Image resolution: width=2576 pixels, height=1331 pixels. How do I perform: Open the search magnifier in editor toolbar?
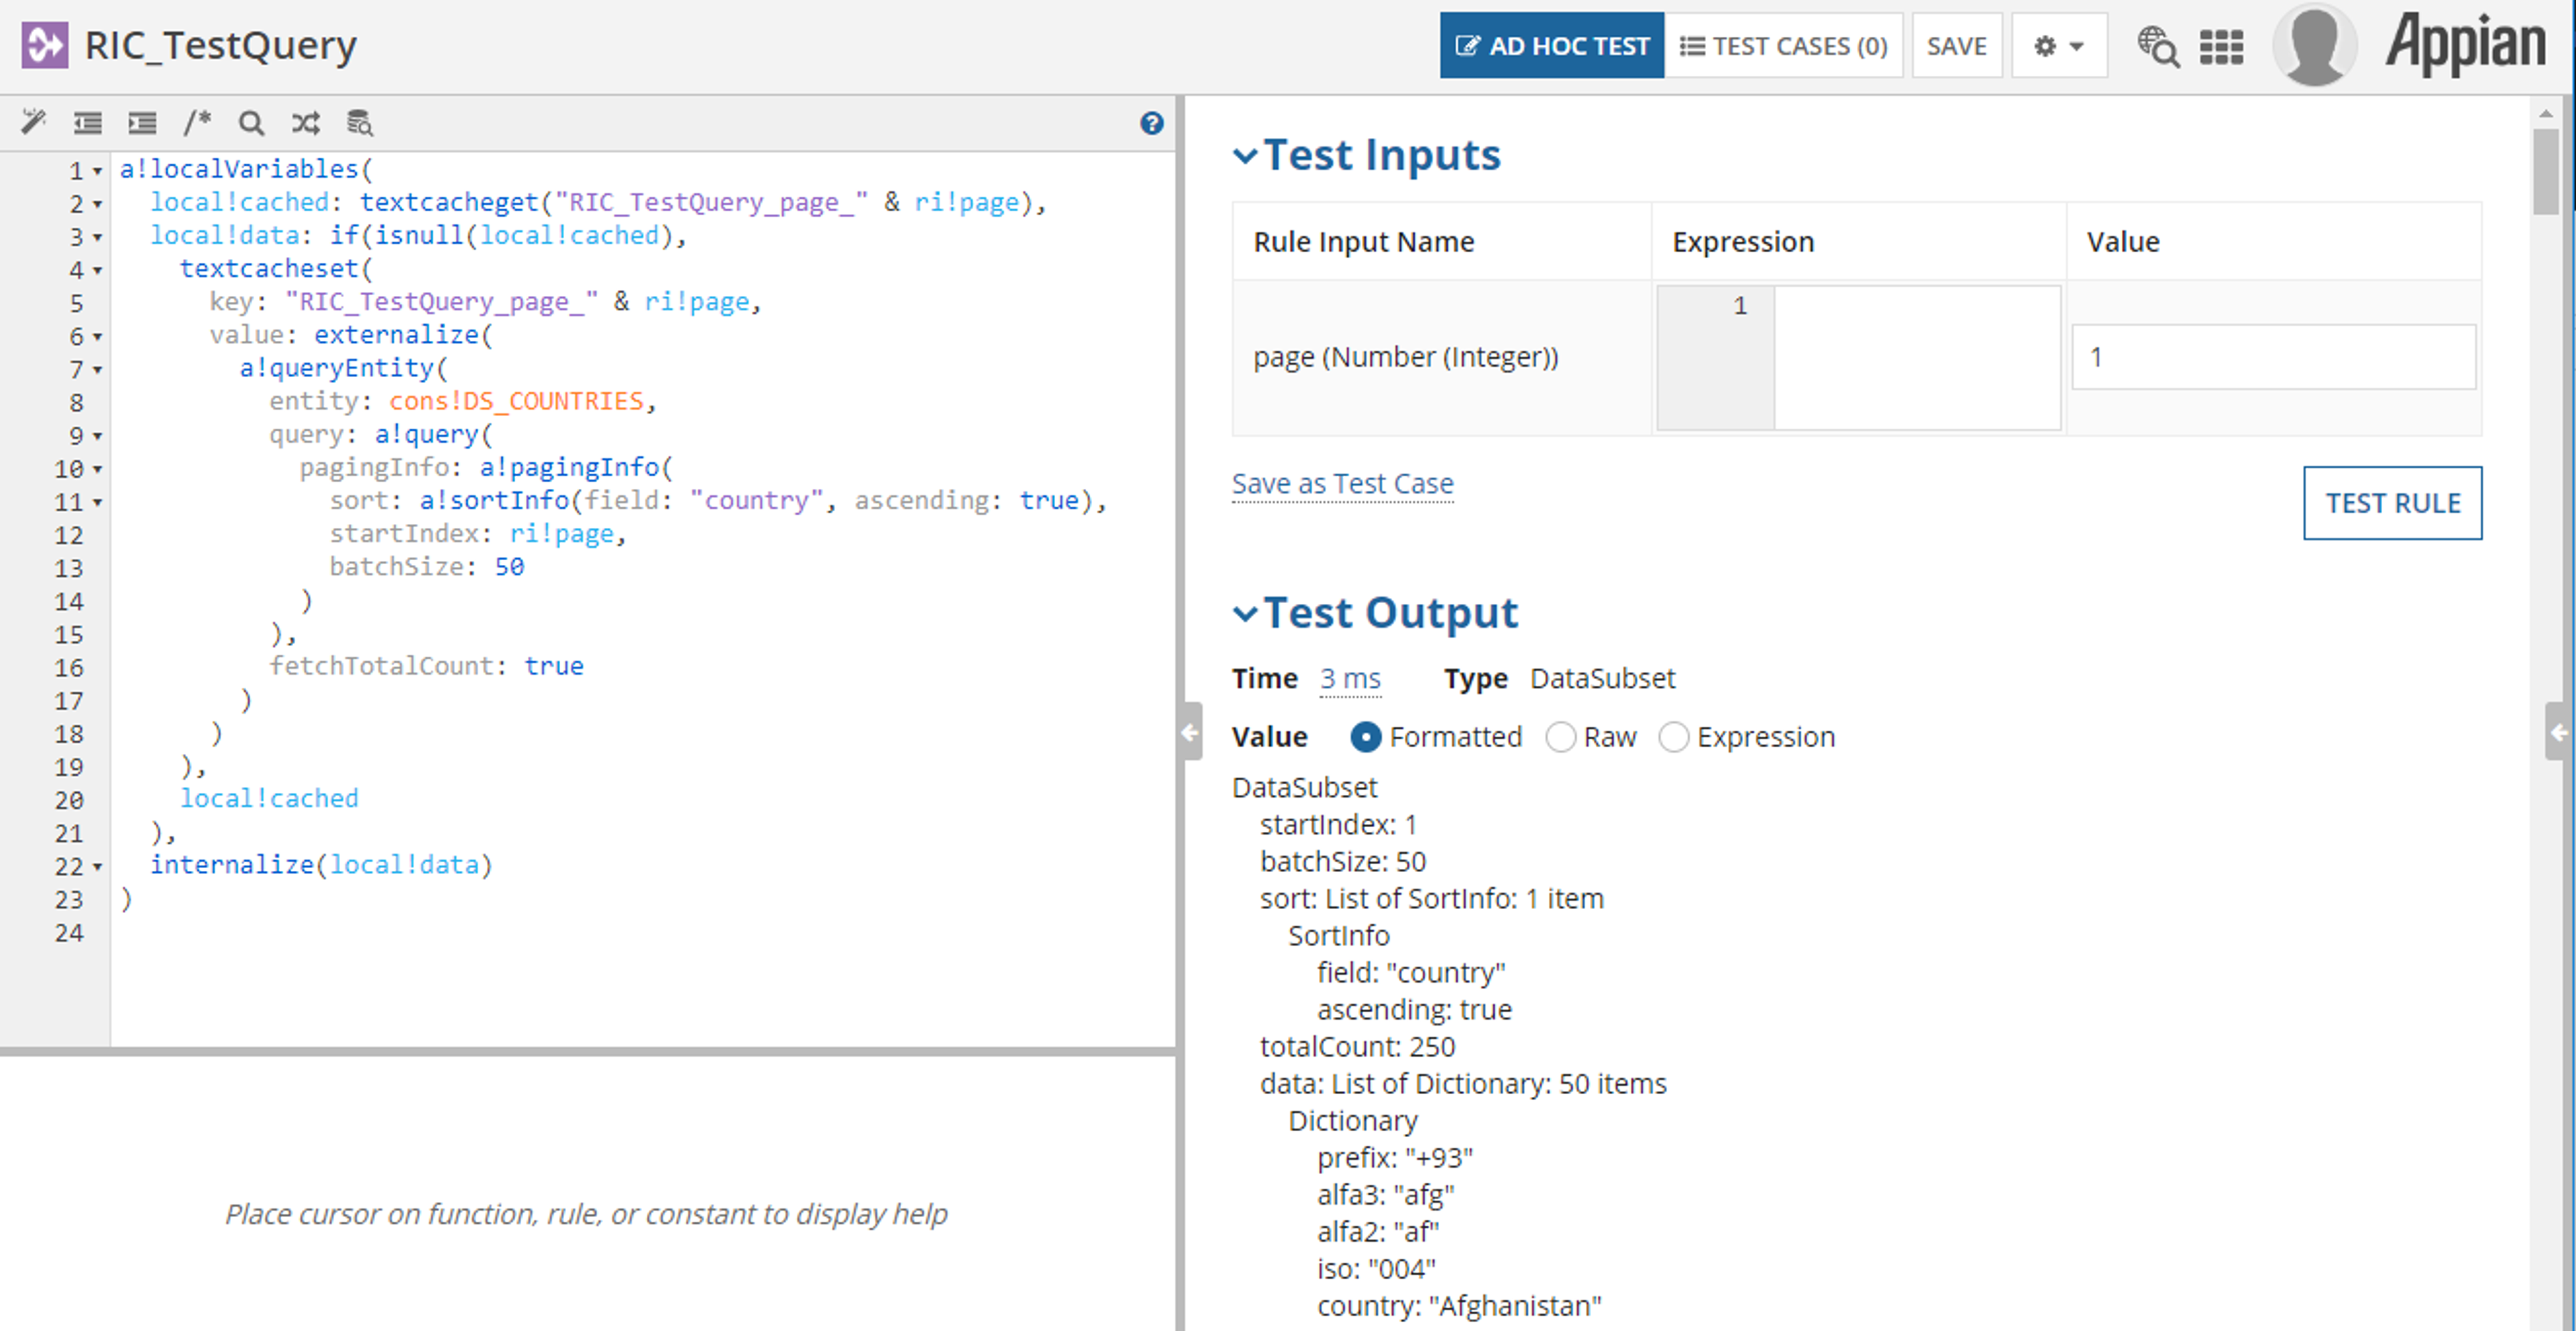(x=251, y=123)
